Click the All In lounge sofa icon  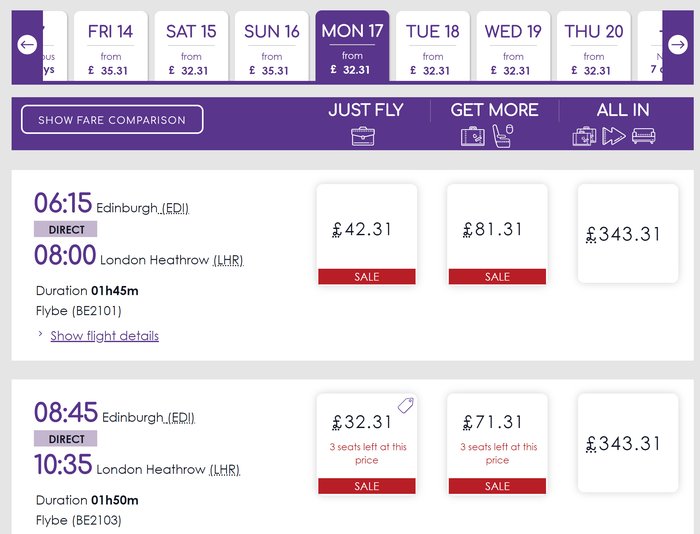(644, 136)
